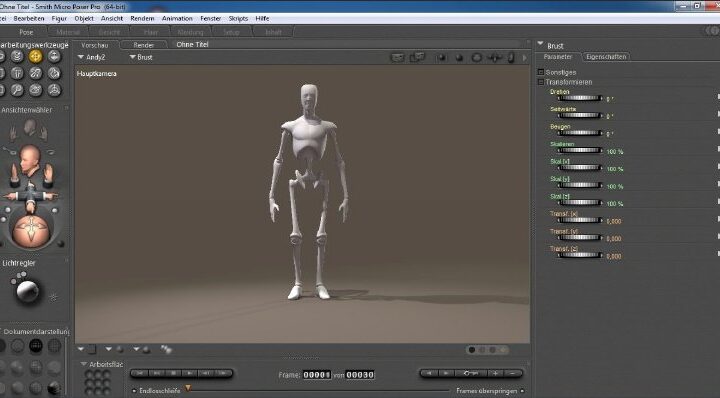720x398 pixels.
Task: Open the Andy2 figure dropdown
Action: click(91, 57)
